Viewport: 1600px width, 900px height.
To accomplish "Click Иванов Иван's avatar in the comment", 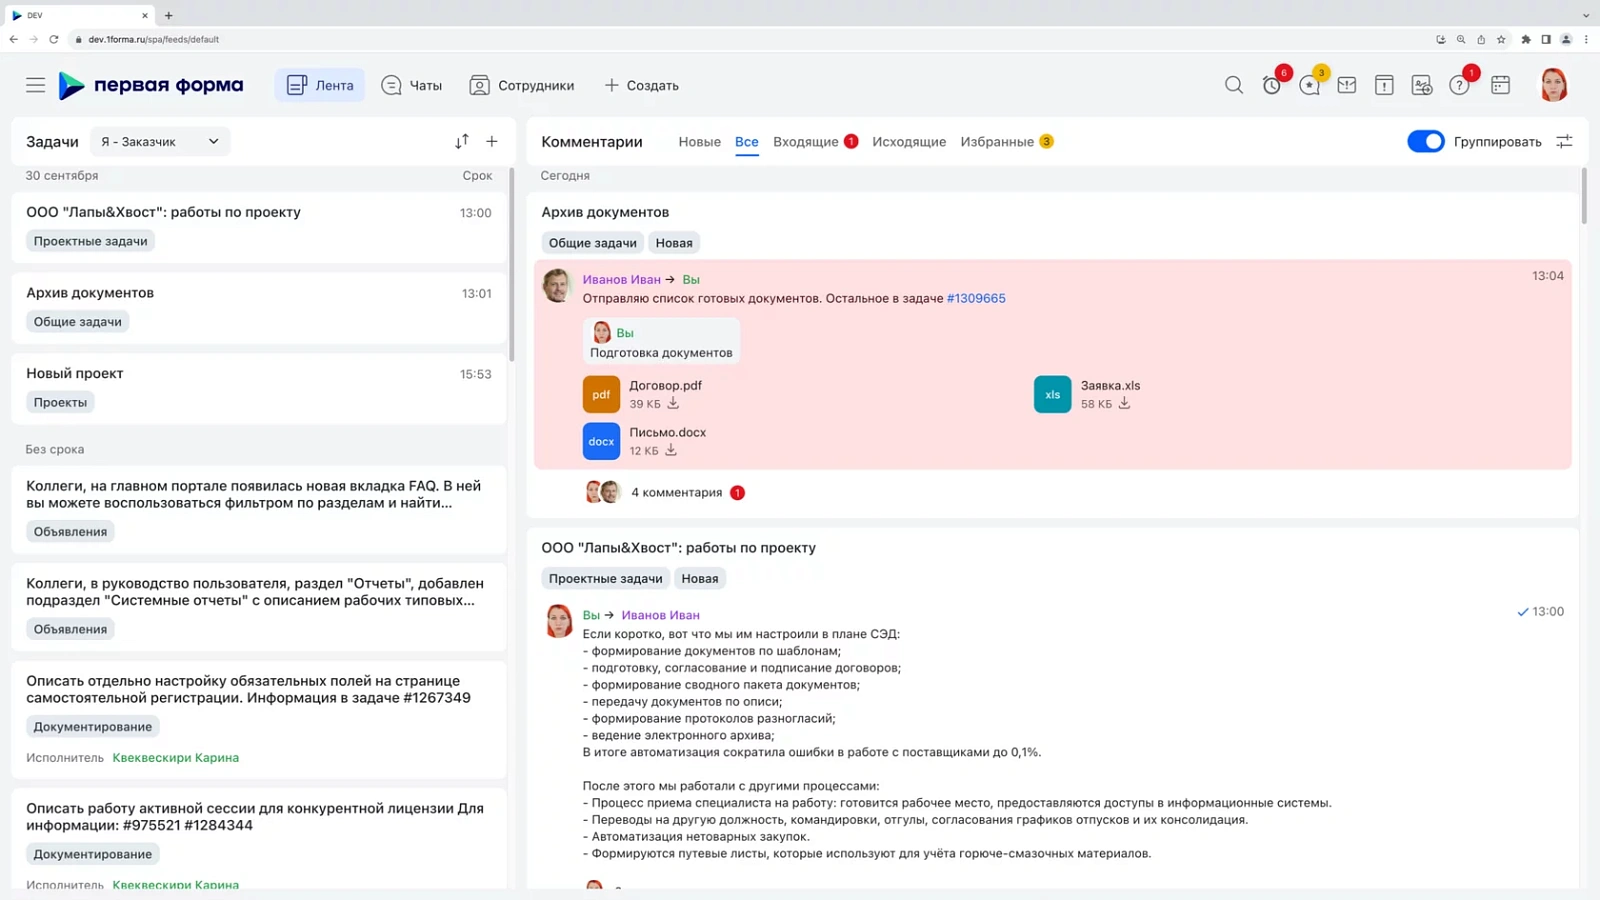I will pyautogui.click(x=557, y=285).
